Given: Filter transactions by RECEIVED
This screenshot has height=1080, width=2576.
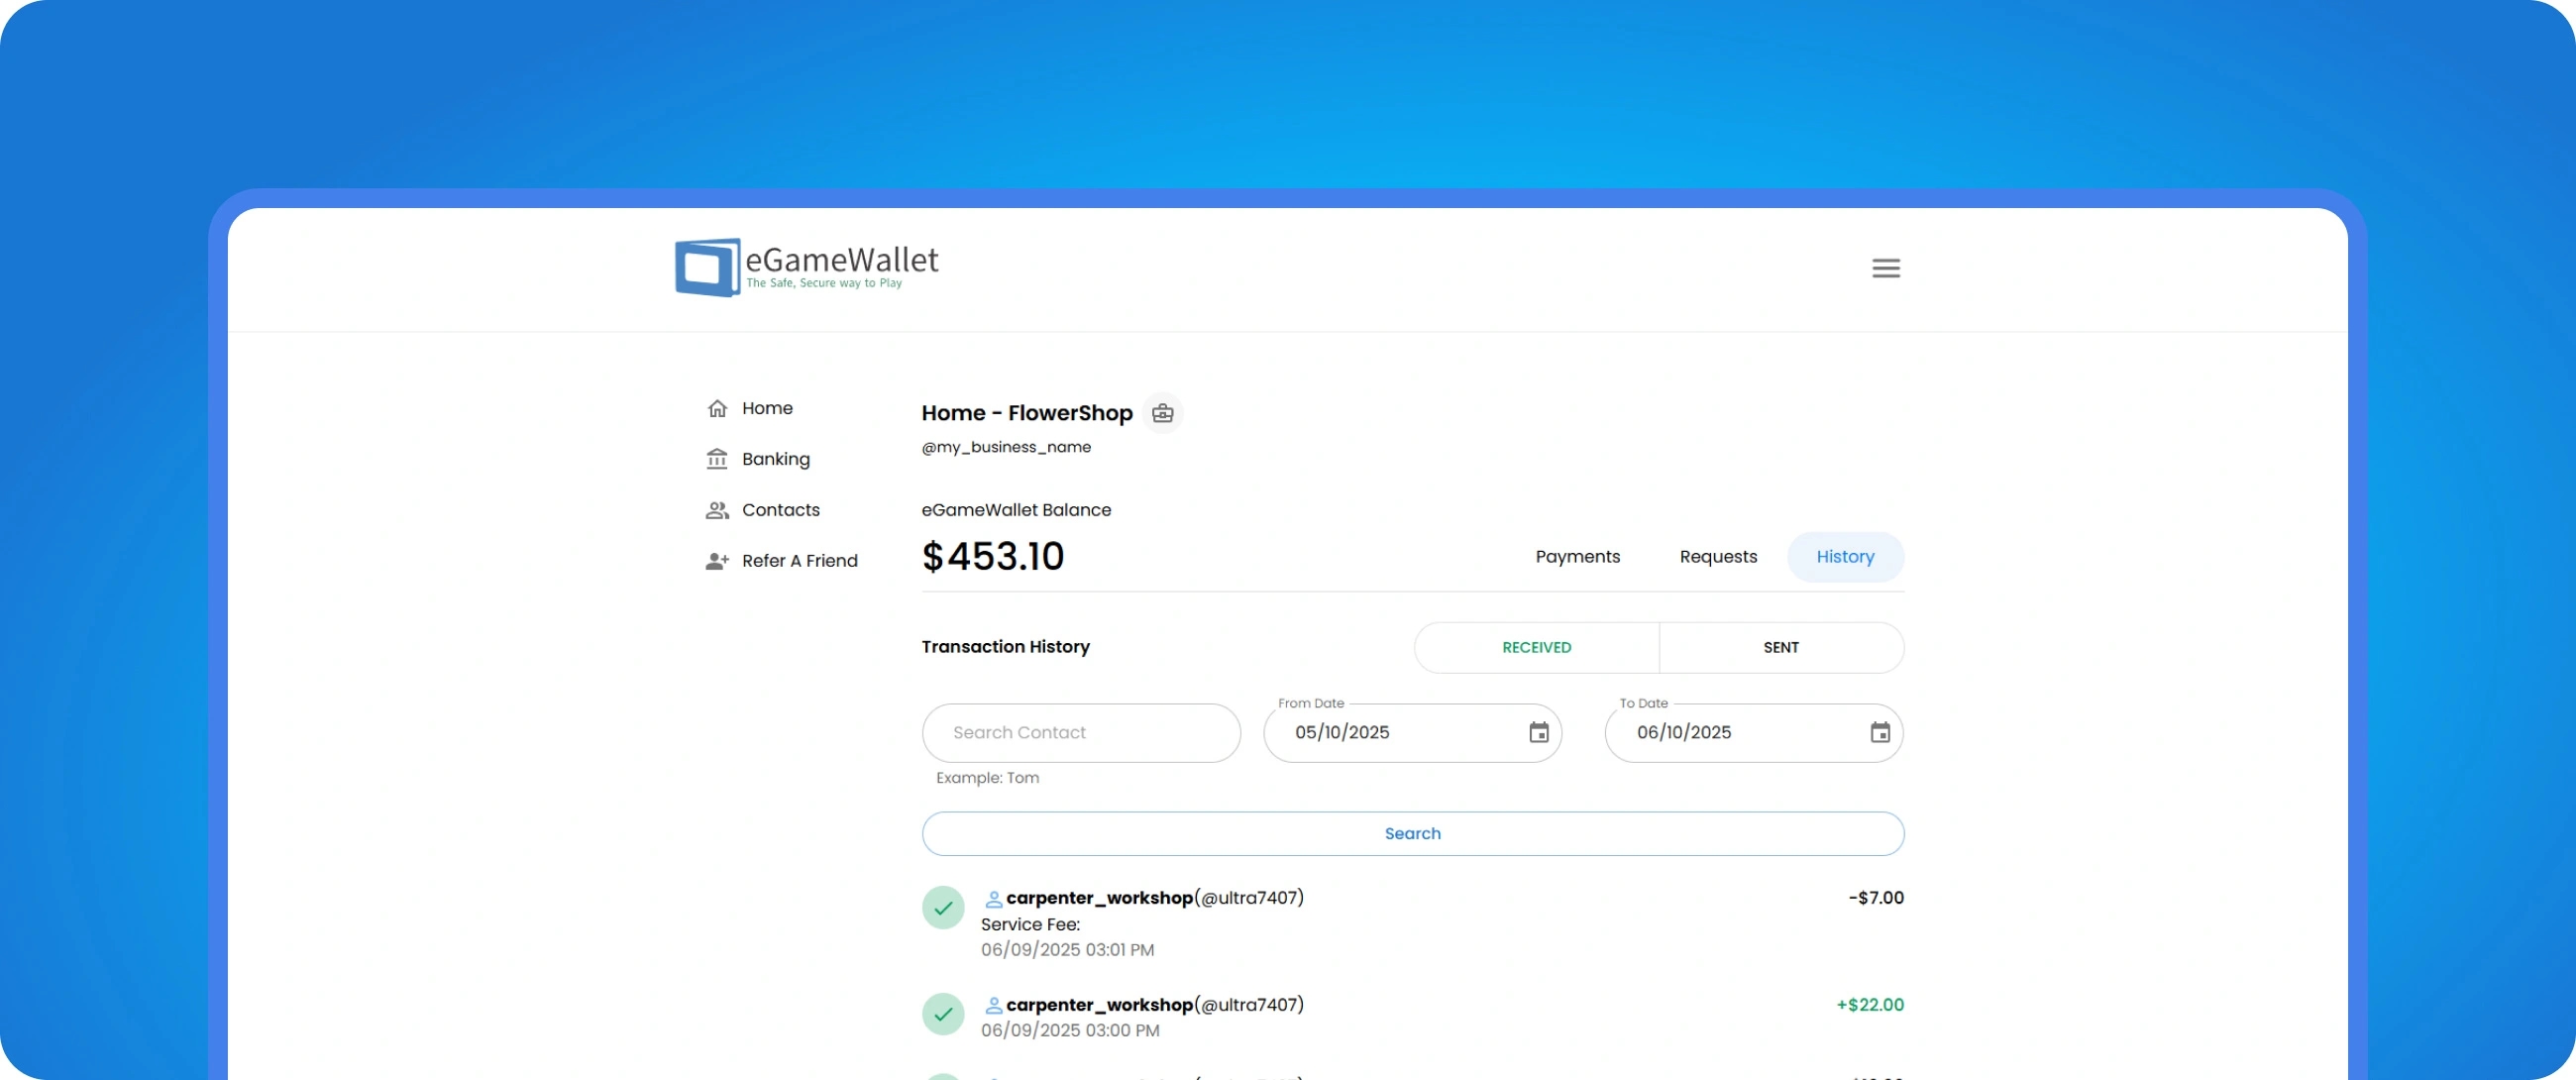Looking at the screenshot, I should 1536,648.
